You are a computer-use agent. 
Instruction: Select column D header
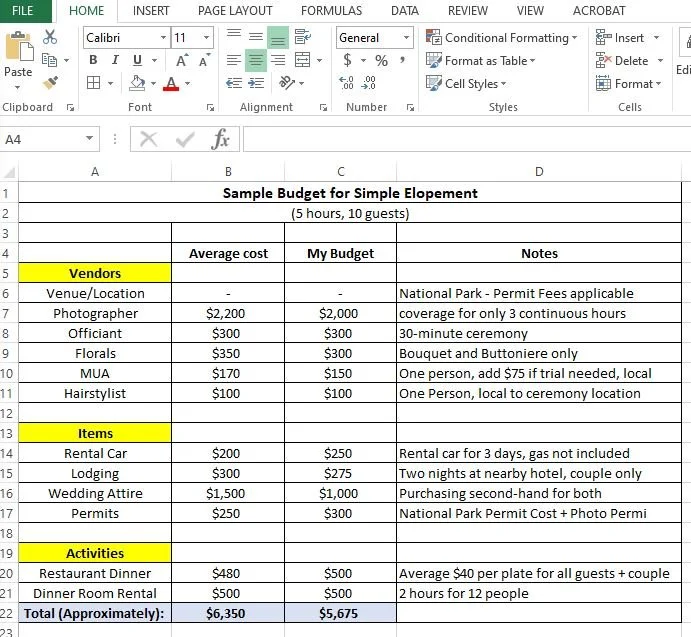coord(539,171)
